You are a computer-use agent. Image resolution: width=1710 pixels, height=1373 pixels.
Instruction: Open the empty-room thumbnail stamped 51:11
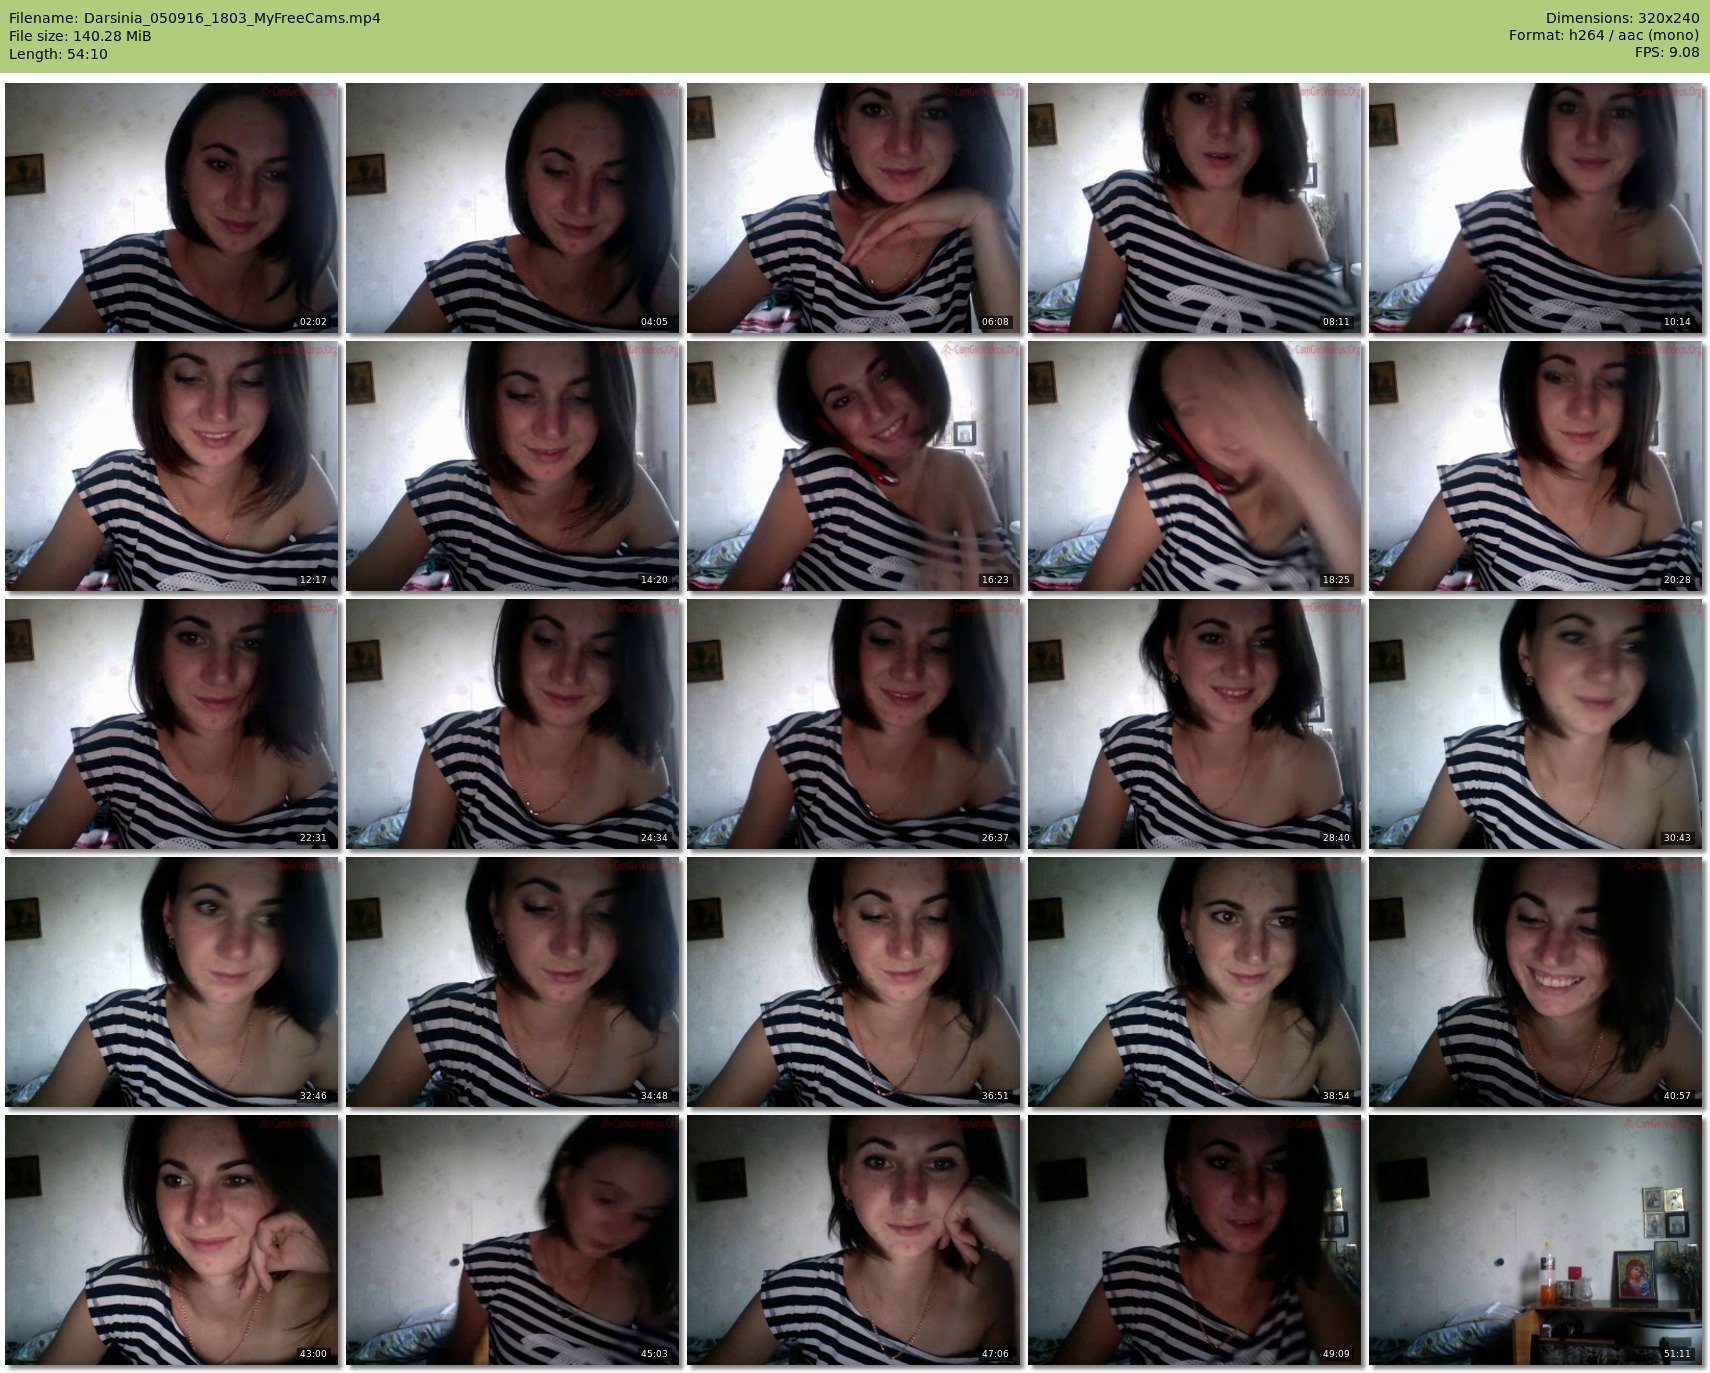[x=1536, y=1240]
